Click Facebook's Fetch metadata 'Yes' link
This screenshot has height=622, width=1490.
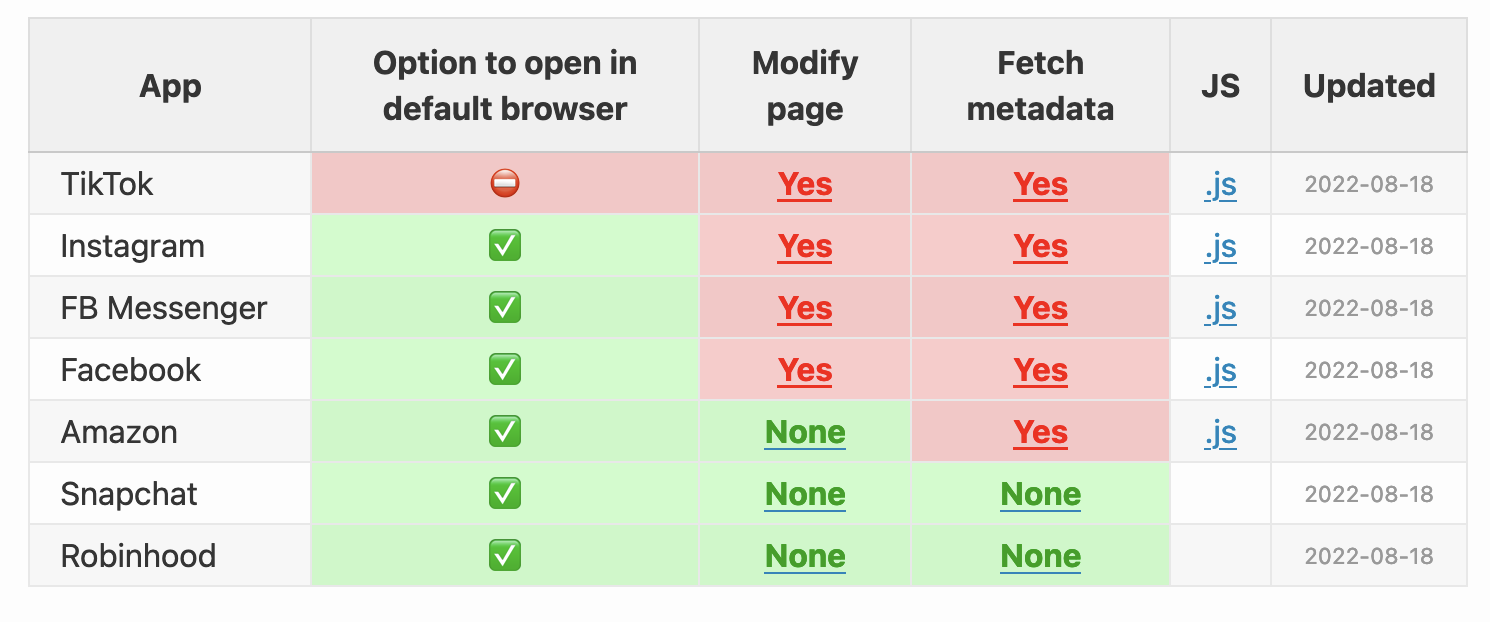coord(1040,371)
